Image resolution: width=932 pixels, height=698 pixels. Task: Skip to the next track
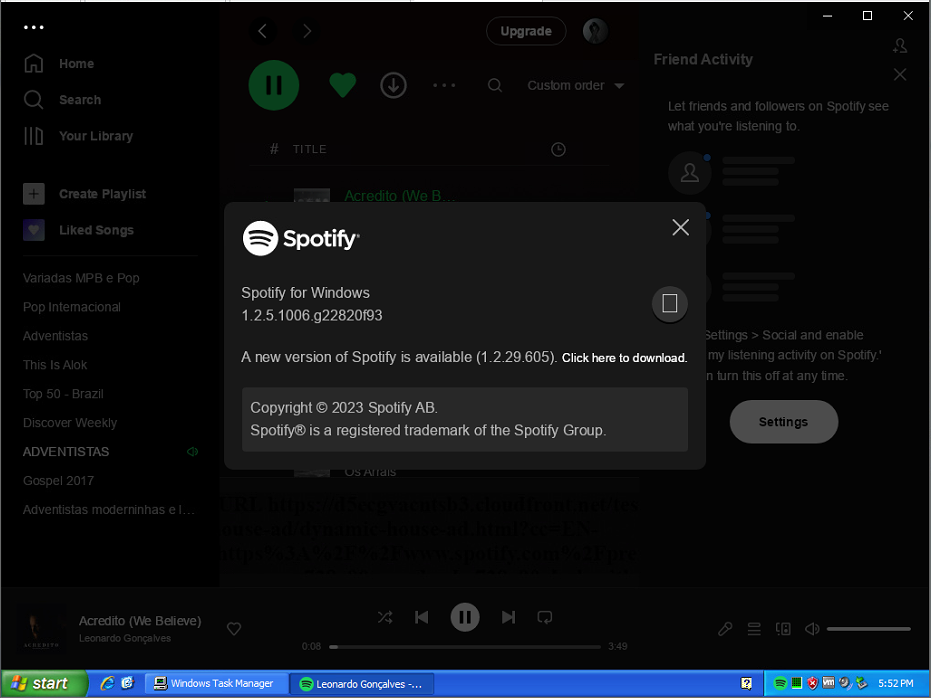click(508, 618)
